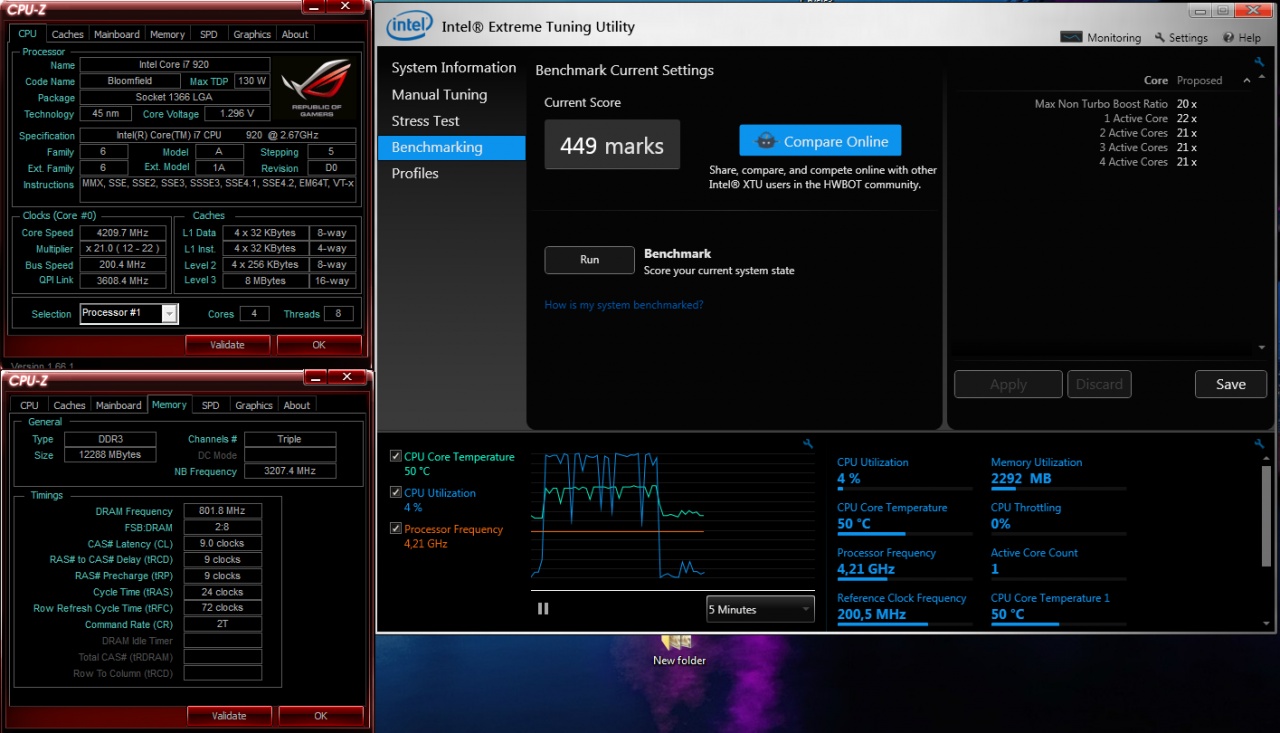Click the 449 marks score box

[612, 145]
